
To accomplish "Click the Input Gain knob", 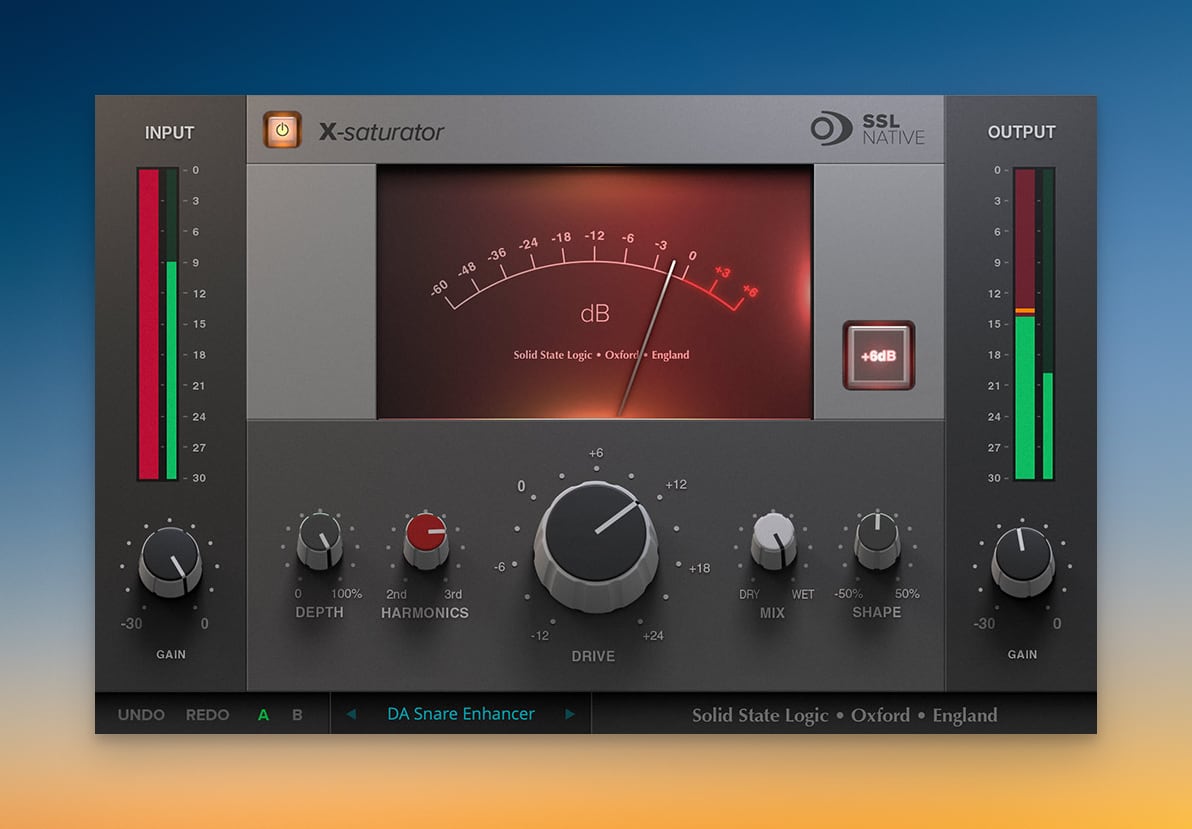I will 170,559.
